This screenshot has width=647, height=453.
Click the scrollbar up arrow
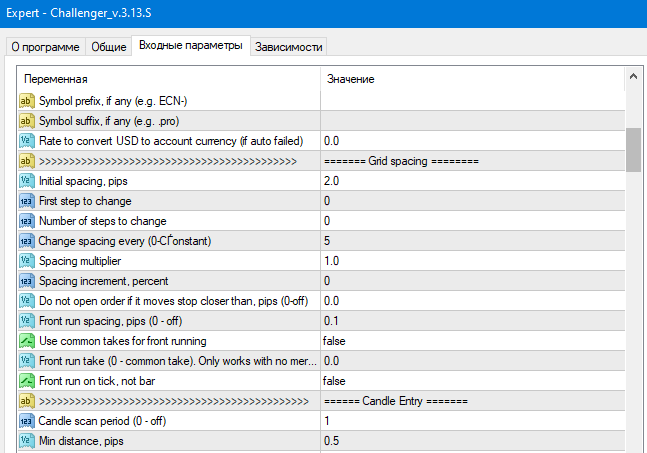tap(633, 76)
